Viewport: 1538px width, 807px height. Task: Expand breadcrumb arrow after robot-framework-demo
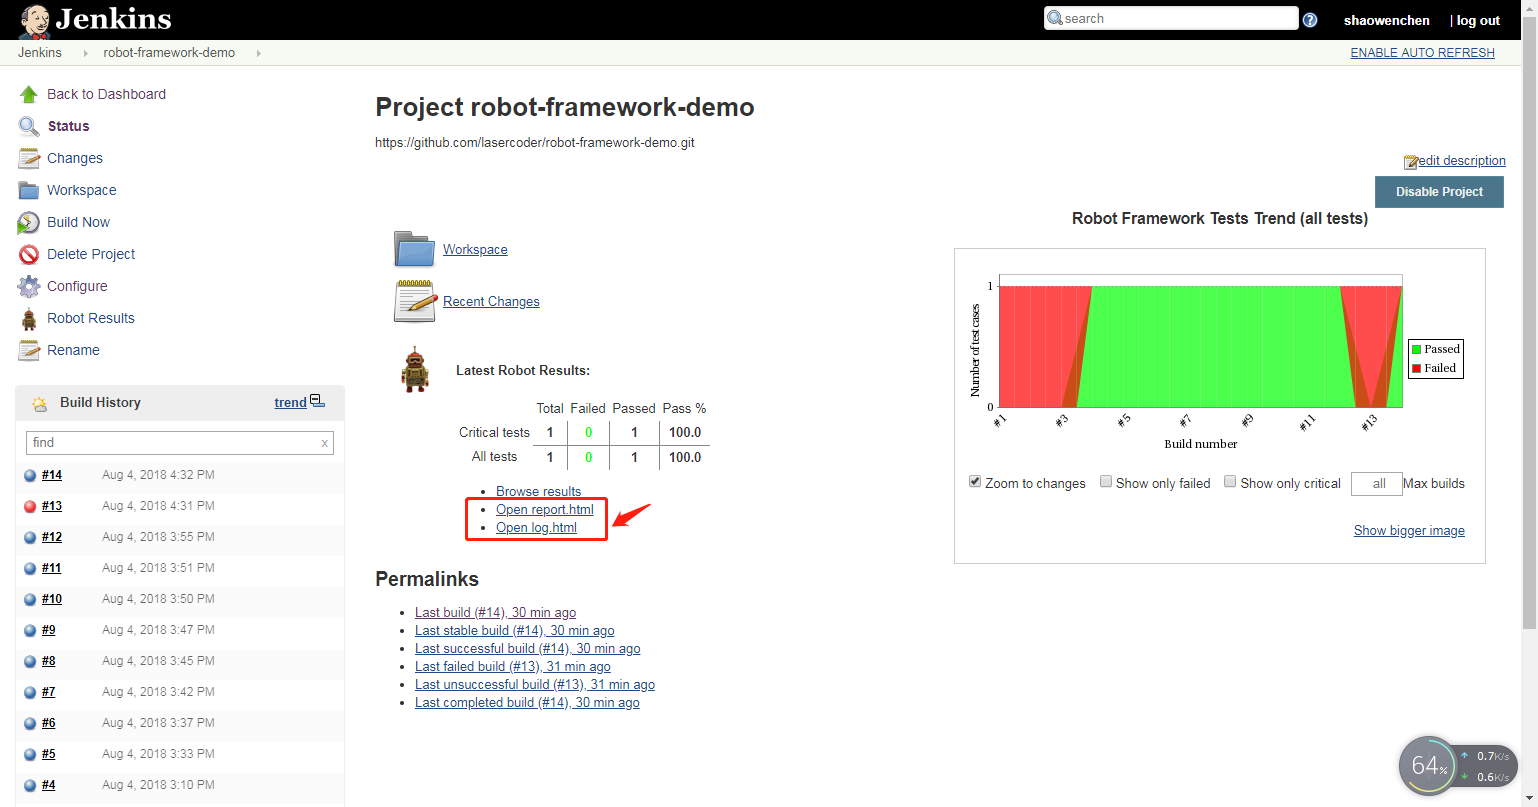coord(258,53)
